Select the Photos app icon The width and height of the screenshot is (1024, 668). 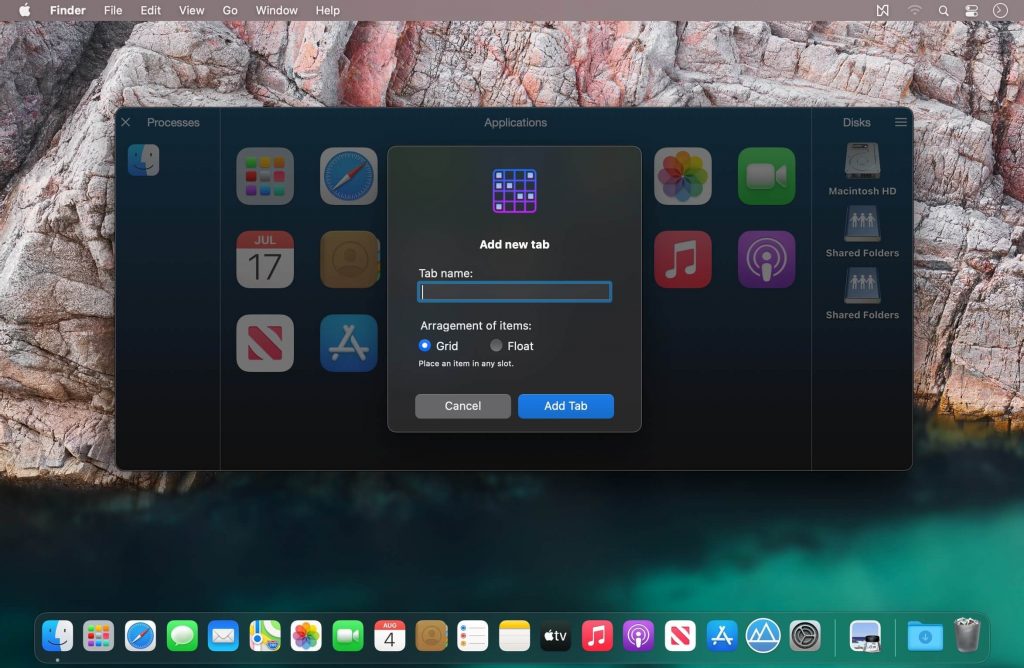[x=682, y=174]
